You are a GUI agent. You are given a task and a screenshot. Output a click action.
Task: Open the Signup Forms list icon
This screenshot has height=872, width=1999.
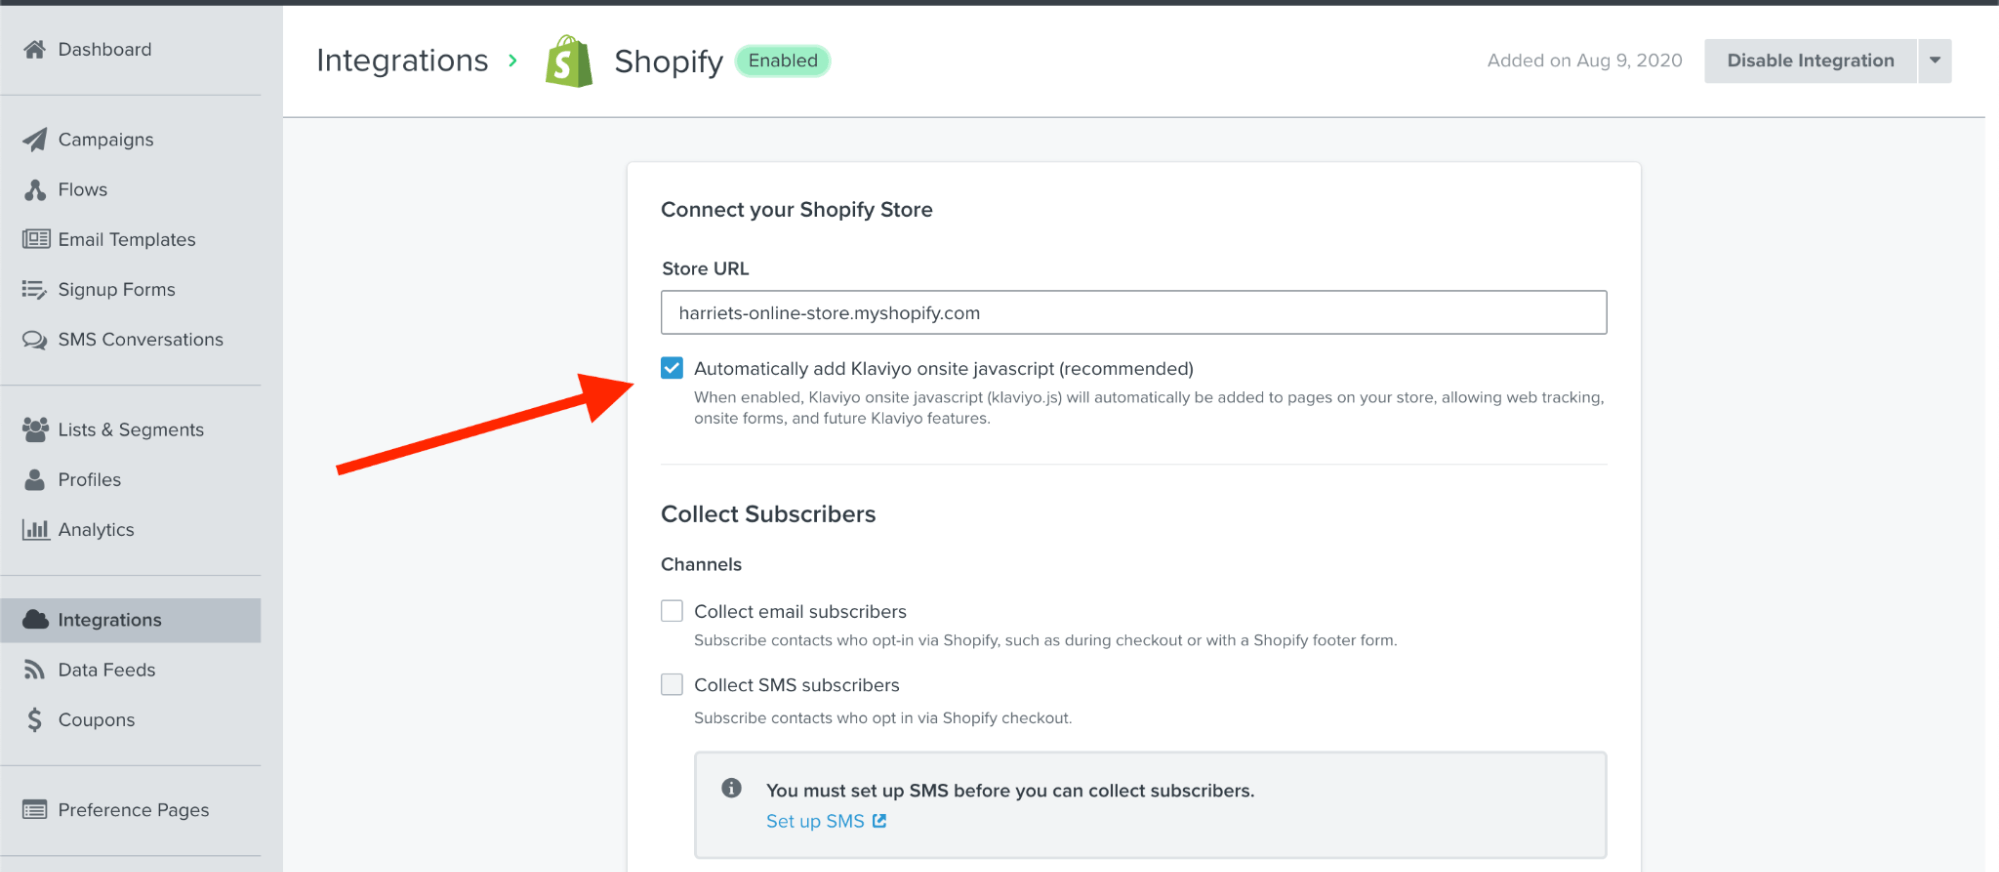pos(35,289)
